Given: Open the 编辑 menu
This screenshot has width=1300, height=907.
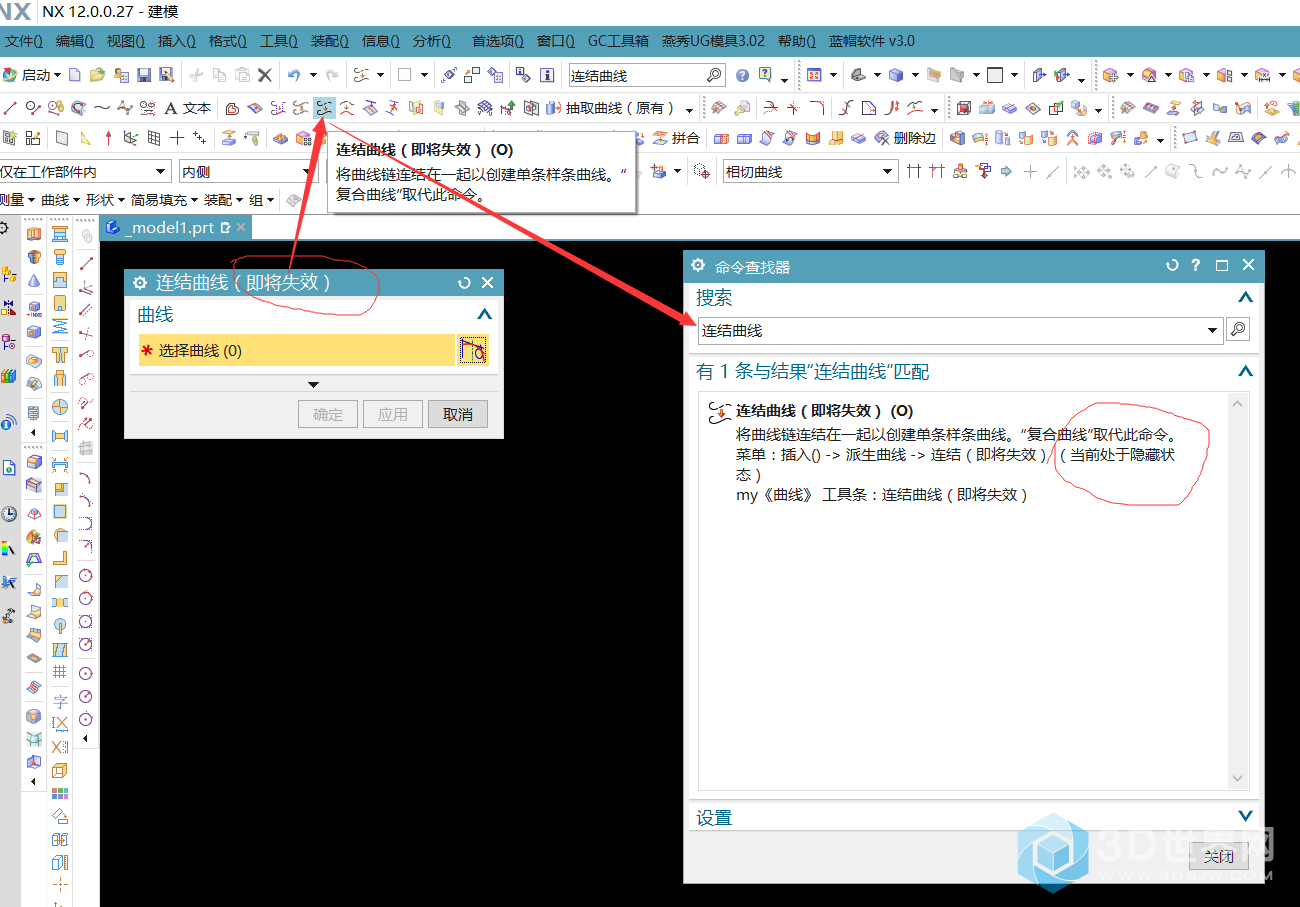Looking at the screenshot, I should point(75,41).
